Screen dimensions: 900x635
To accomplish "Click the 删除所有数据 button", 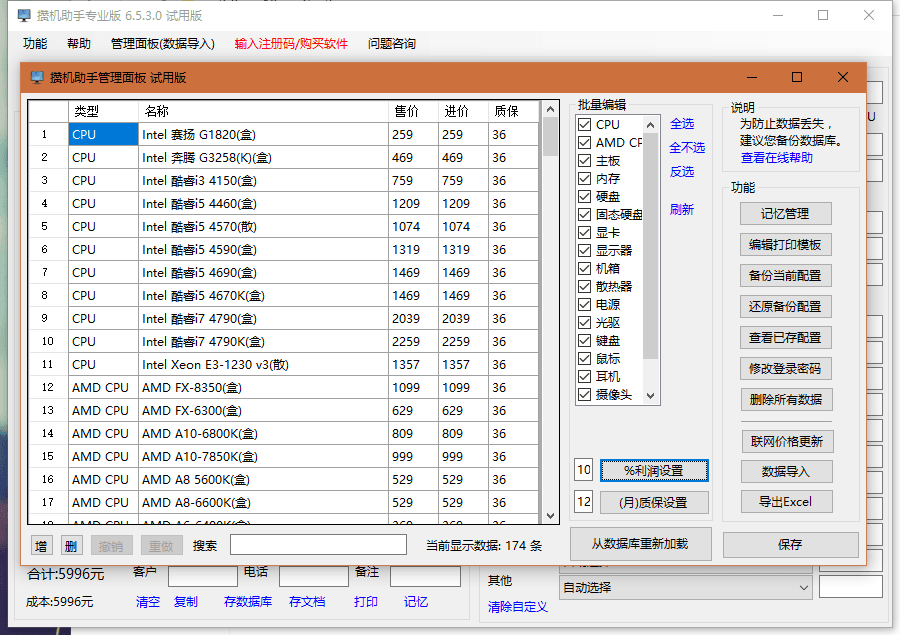I will pos(786,400).
